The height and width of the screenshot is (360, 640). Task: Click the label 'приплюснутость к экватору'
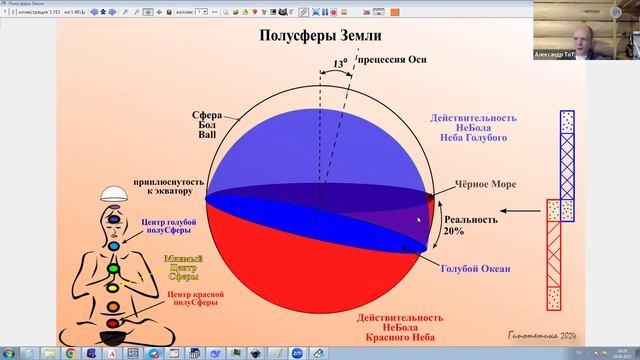click(x=169, y=187)
